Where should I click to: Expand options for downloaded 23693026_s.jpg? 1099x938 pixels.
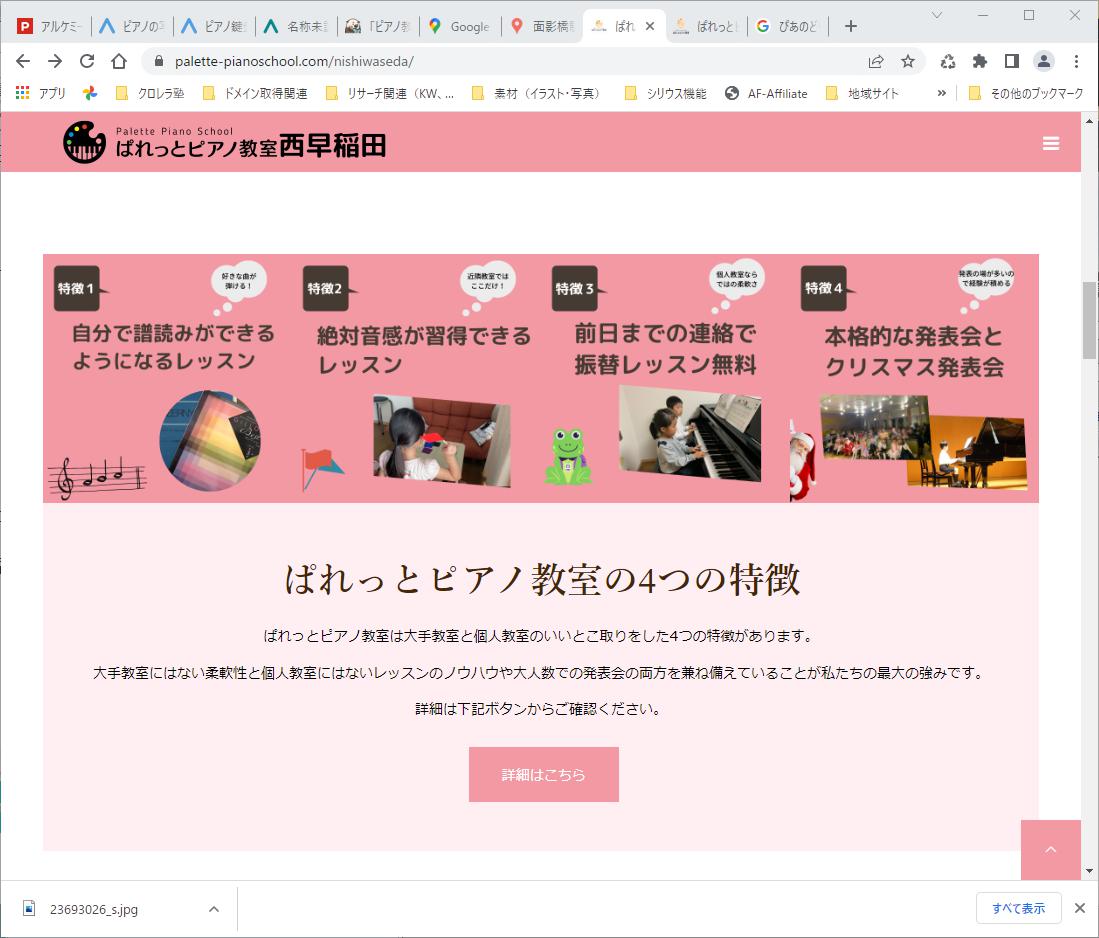[x=213, y=909]
